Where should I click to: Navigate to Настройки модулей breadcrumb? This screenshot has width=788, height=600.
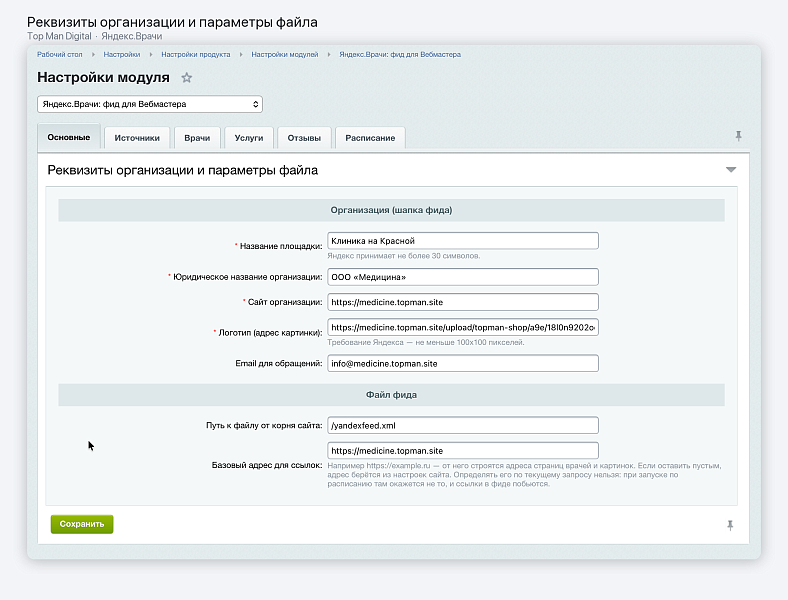pos(284,54)
